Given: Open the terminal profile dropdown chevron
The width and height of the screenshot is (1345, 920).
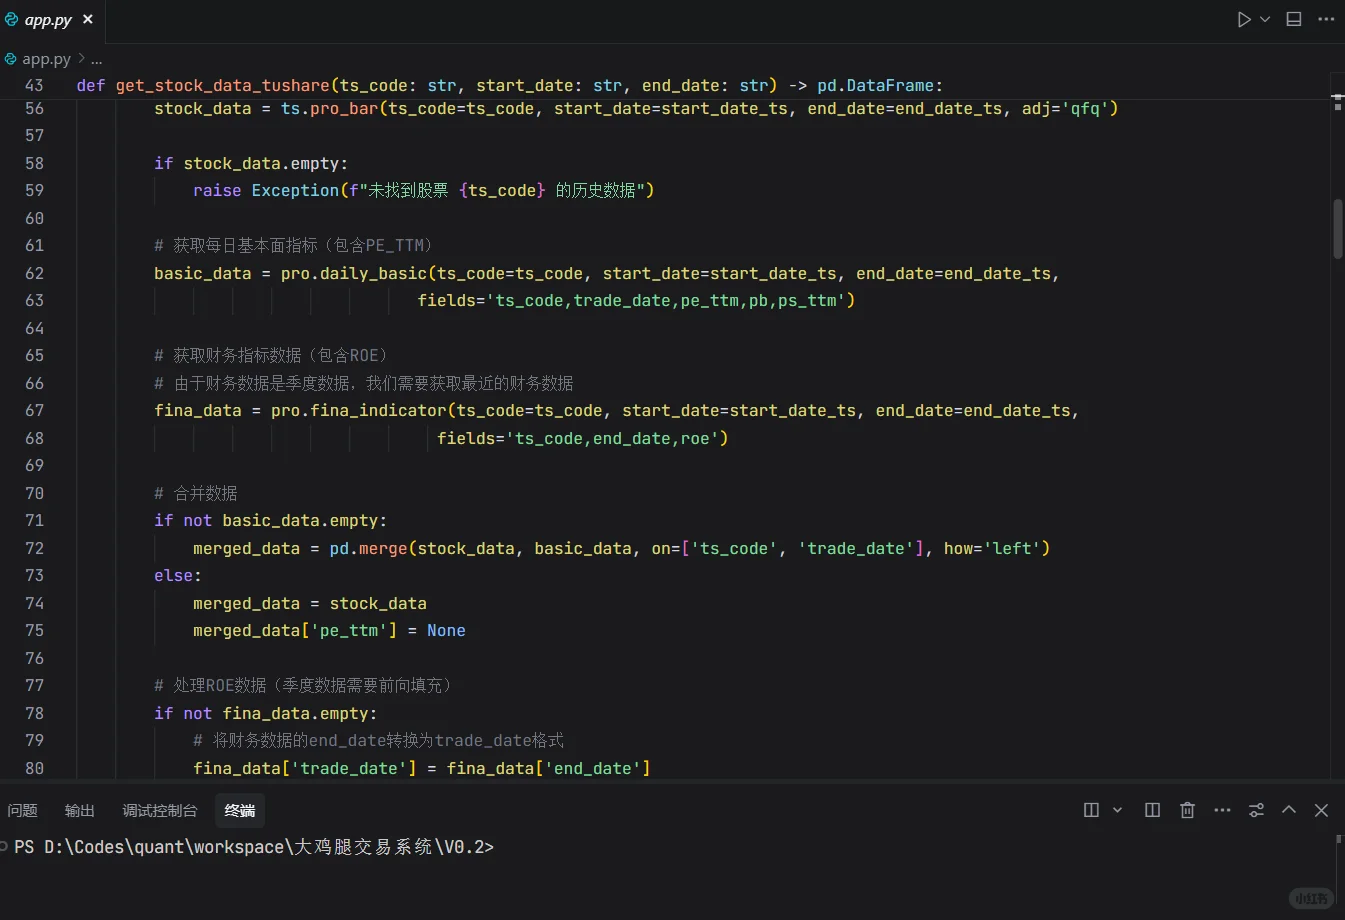Looking at the screenshot, I should coord(1117,810).
